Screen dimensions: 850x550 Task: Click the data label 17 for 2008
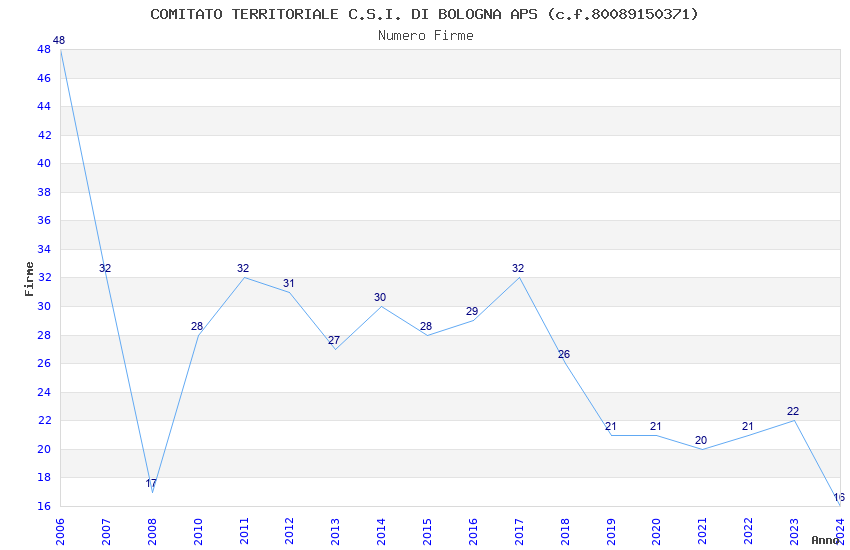click(x=151, y=483)
